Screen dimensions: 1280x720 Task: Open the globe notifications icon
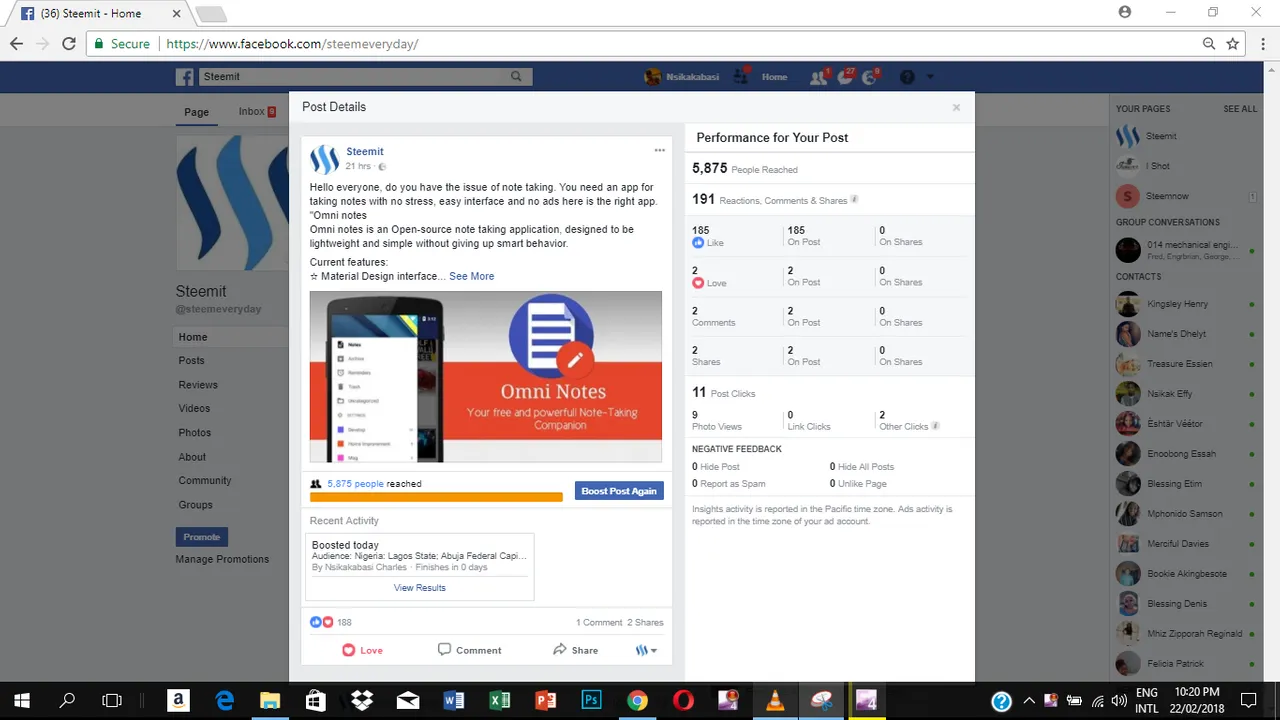coord(870,76)
